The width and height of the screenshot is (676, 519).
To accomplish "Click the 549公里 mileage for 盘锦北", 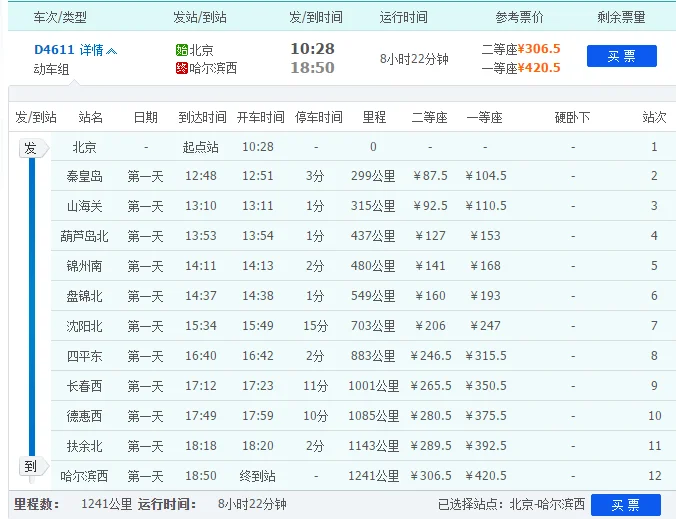I will [x=373, y=296].
